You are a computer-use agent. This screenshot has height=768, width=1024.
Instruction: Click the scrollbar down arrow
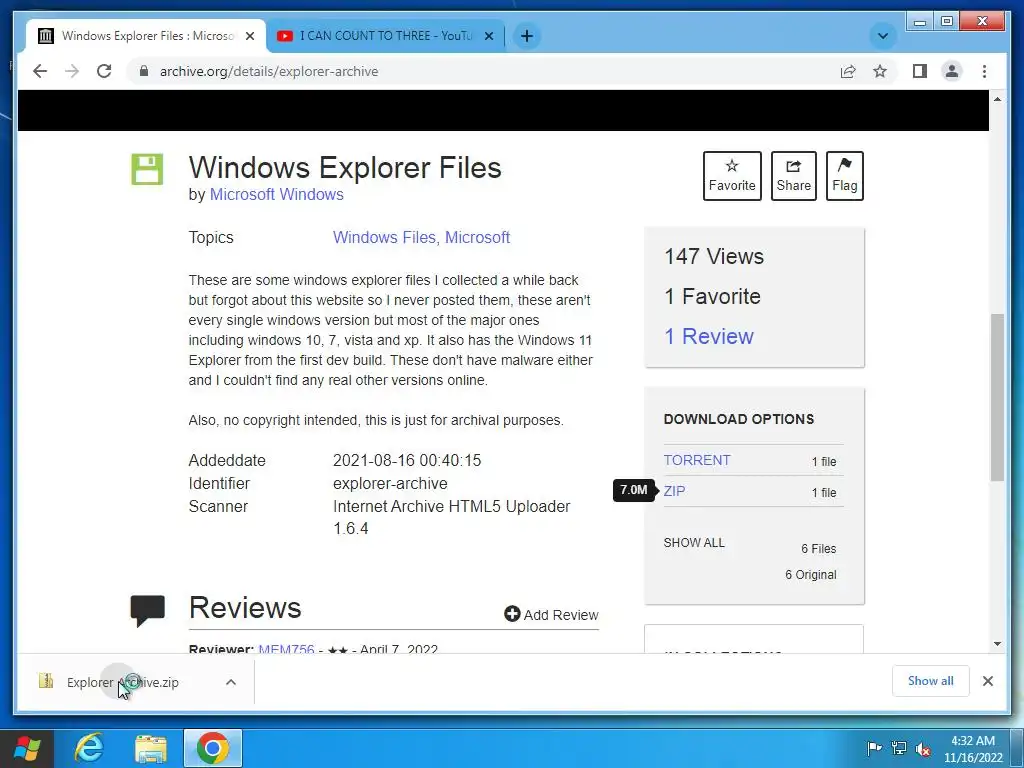pyautogui.click(x=997, y=644)
